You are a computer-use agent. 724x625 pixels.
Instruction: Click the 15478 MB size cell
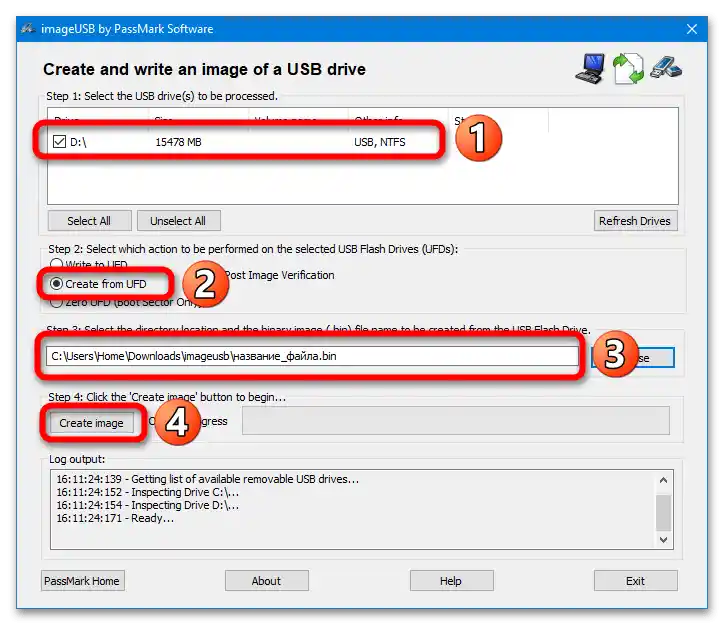pyautogui.click(x=178, y=142)
